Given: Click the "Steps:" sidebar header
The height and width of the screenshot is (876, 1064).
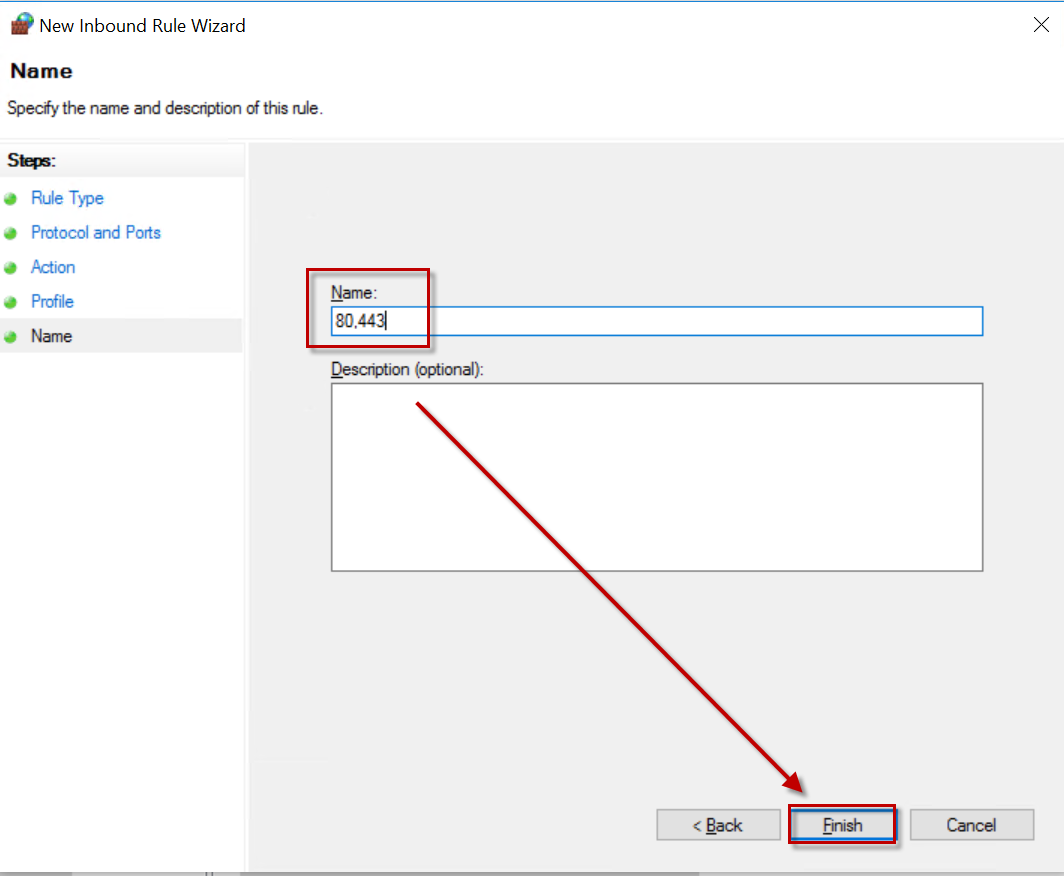Looking at the screenshot, I should pos(32,160).
